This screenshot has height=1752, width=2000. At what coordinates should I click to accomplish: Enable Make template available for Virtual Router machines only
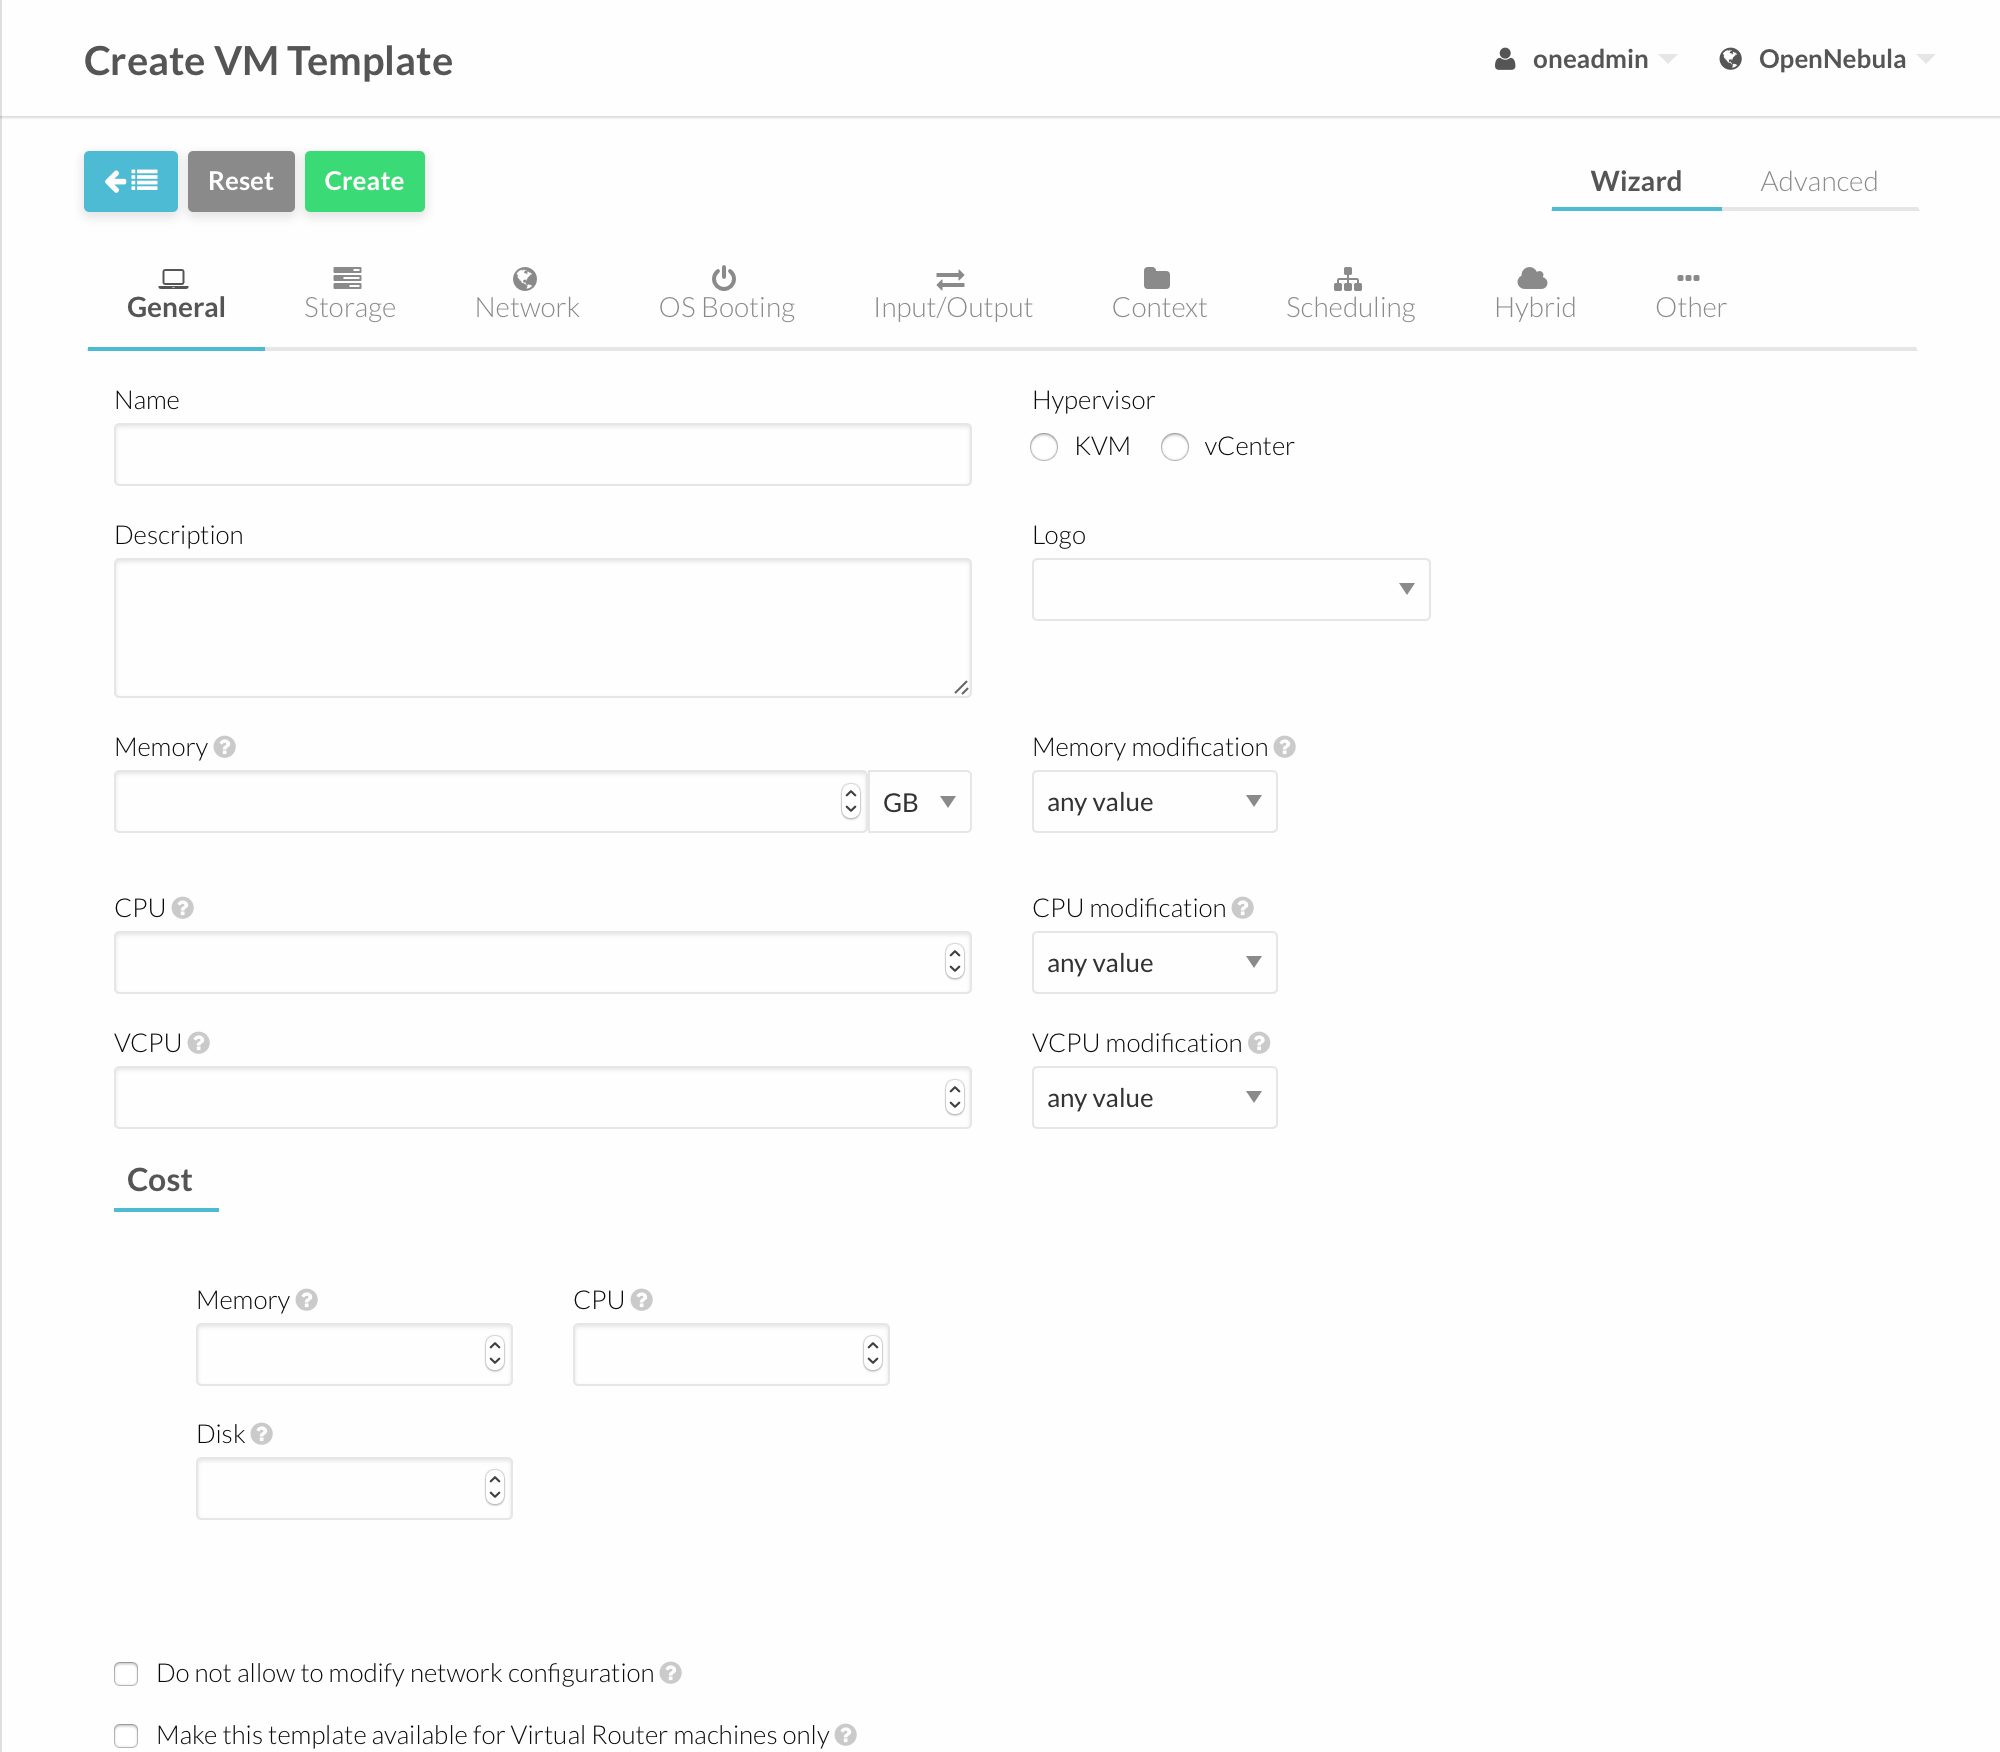(126, 1730)
